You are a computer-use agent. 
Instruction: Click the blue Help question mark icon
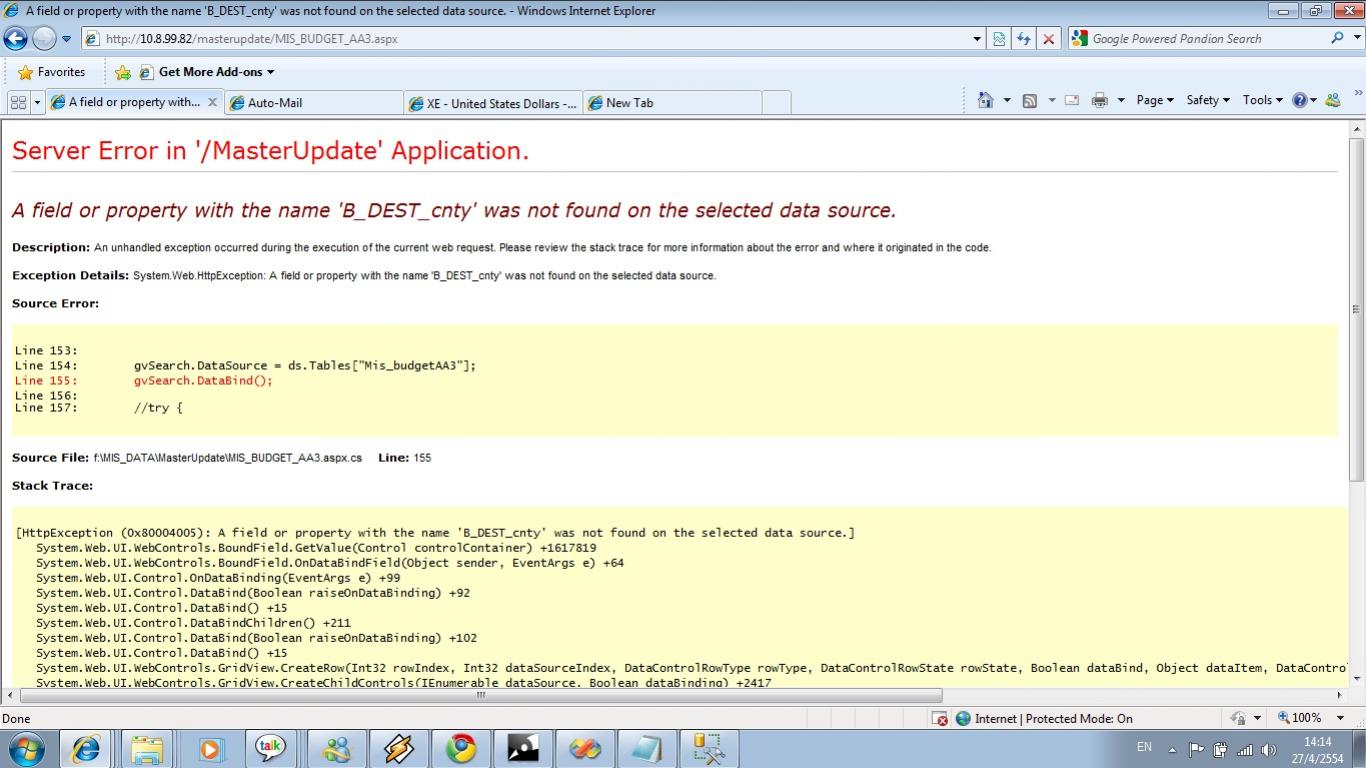[x=1300, y=100]
